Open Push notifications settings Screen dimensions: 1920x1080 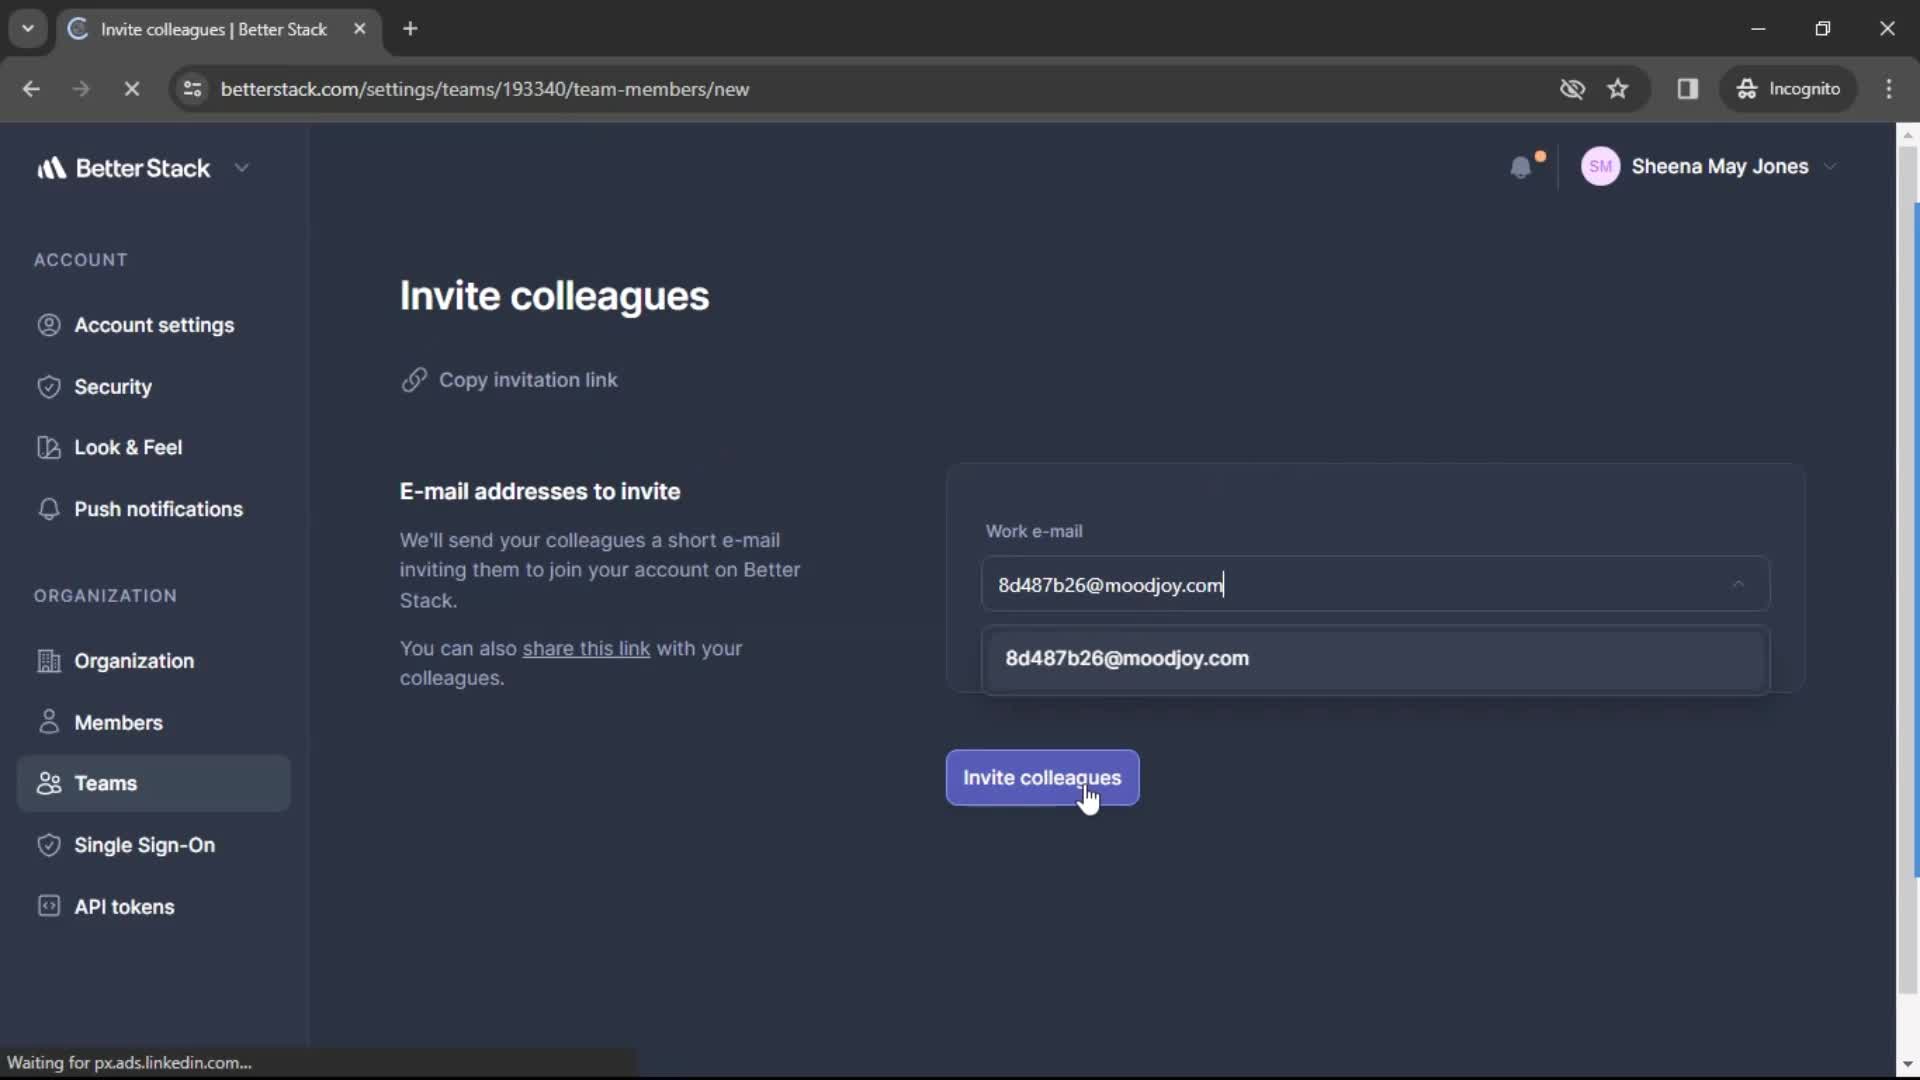[154, 509]
